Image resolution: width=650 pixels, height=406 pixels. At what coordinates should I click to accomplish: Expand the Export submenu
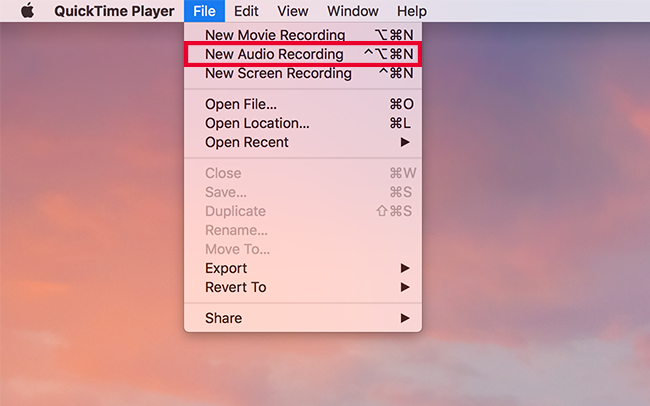(x=226, y=268)
